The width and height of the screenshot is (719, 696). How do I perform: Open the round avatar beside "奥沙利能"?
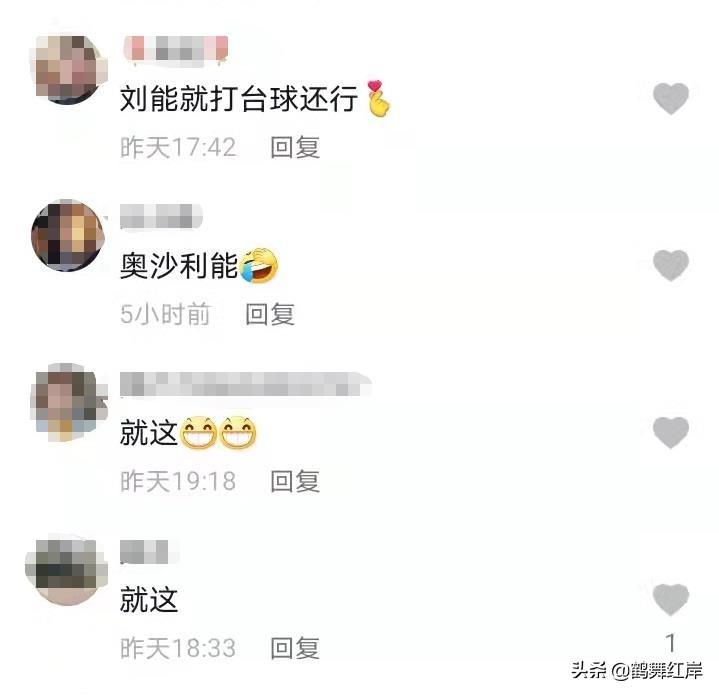click(x=68, y=235)
